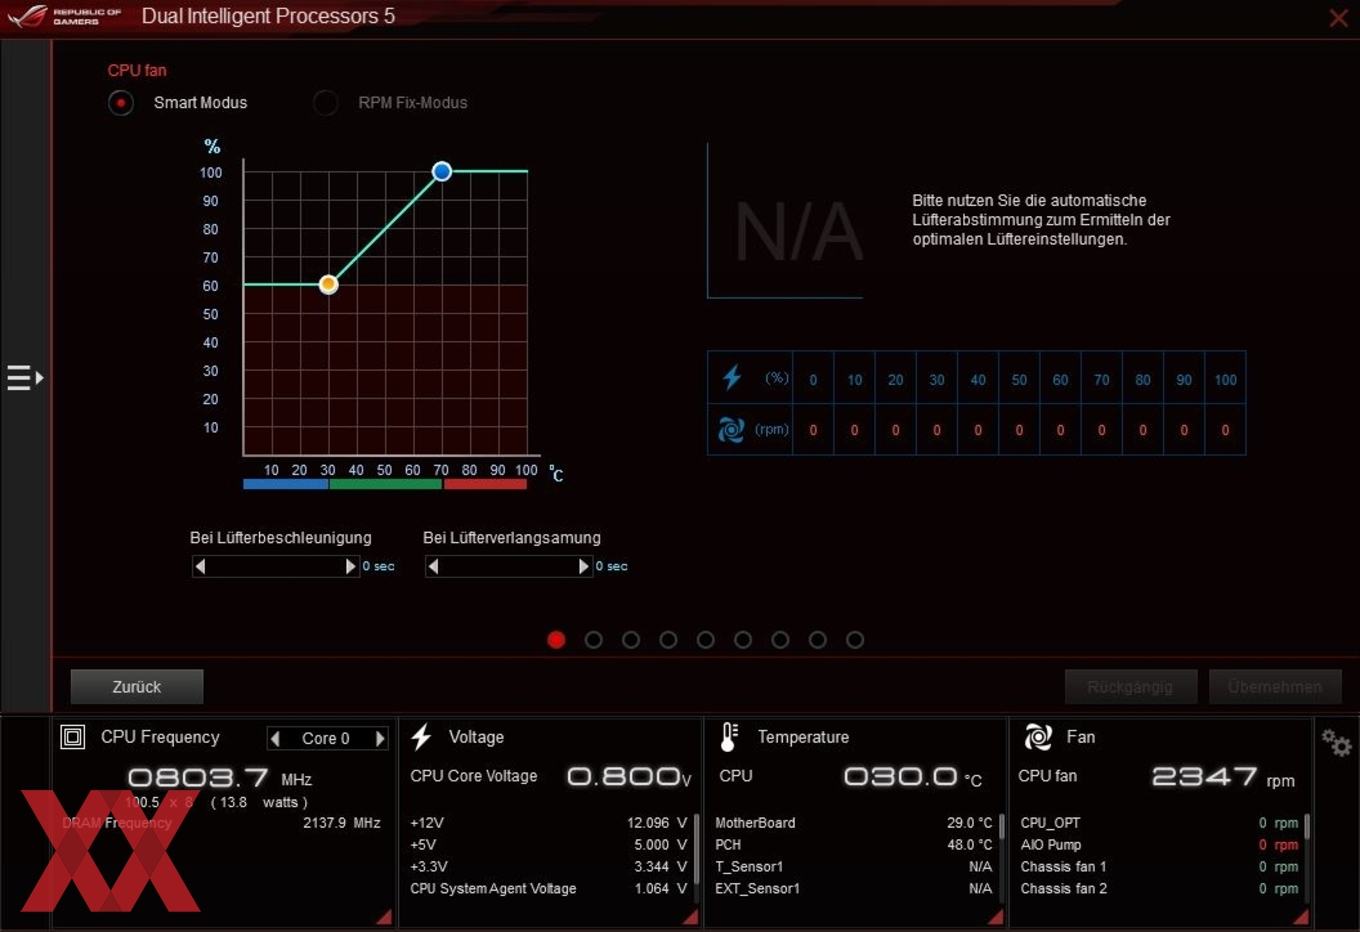
Task: Click the Lüfterbeschleunigung slider track
Action: [x=275, y=566]
